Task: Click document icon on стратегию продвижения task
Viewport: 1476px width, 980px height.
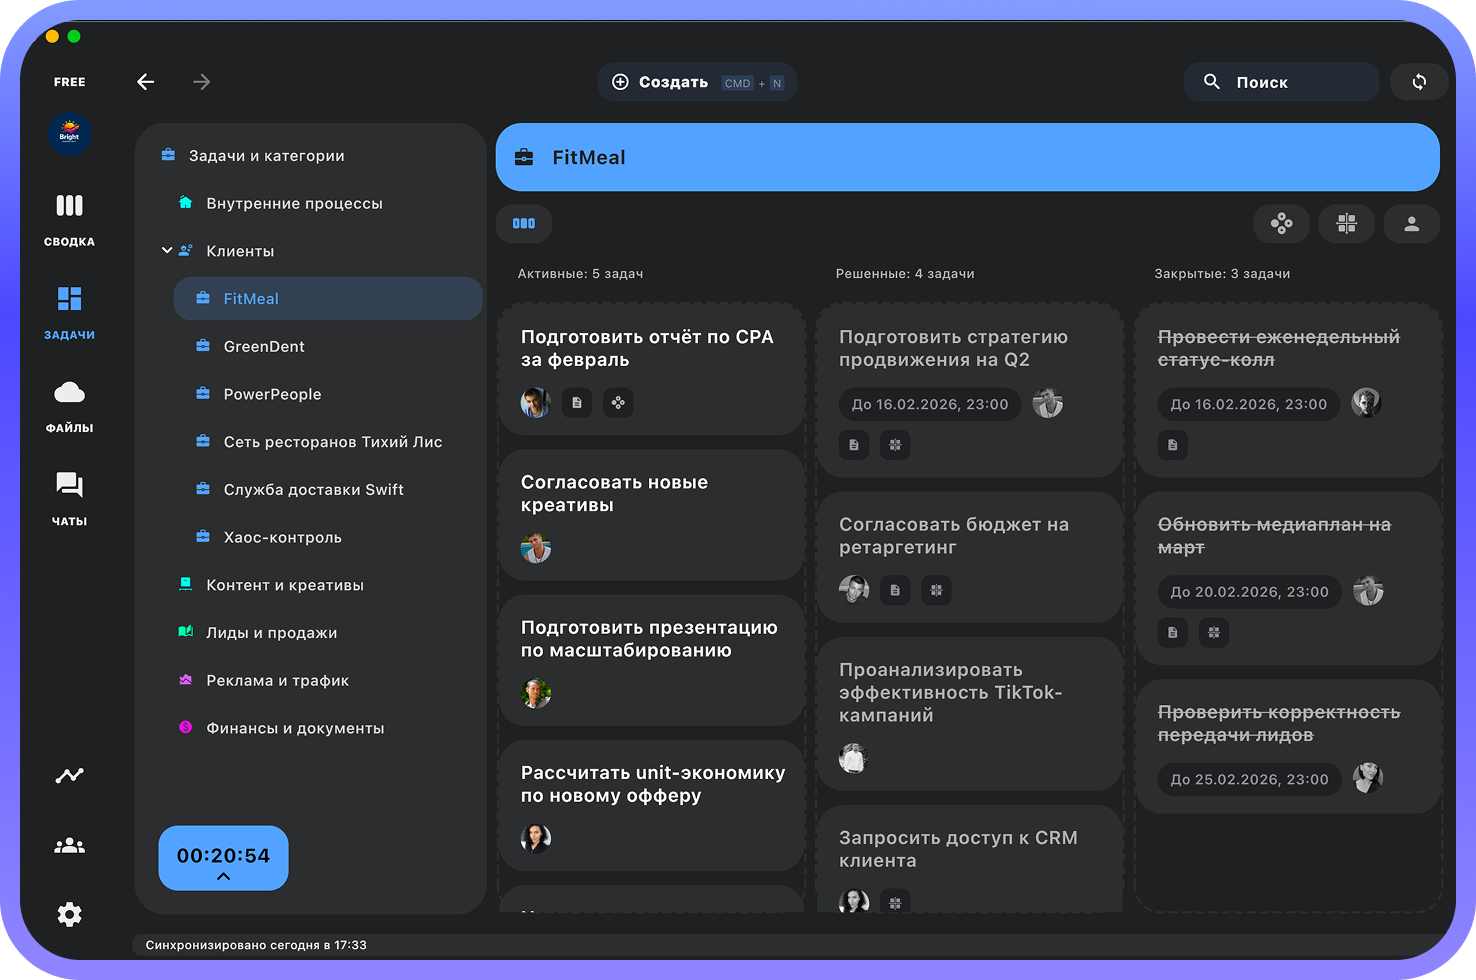Action: 854,445
